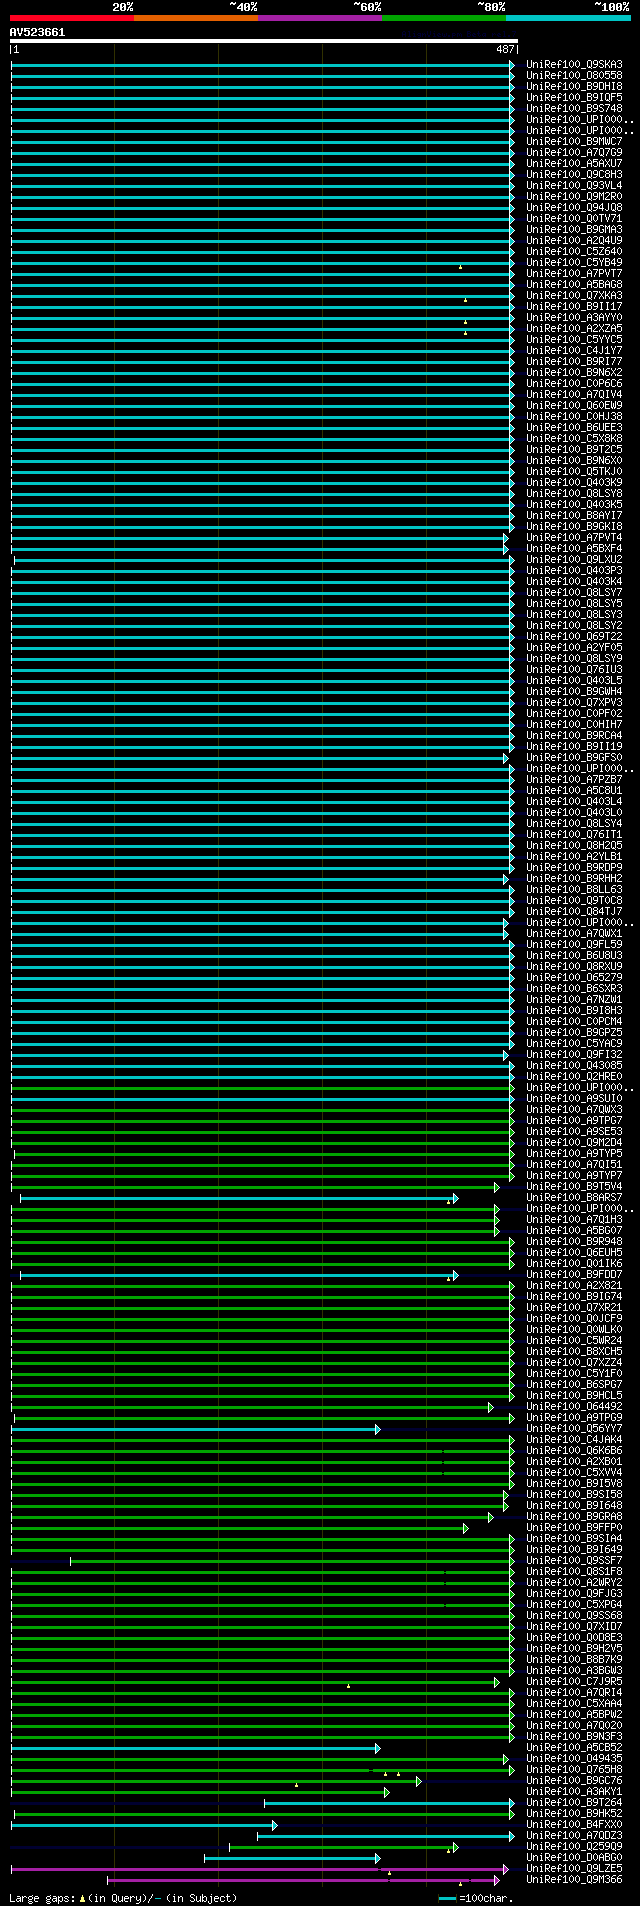Click label UniRef100_Q9SSF7
Screen dimensions: 640x1906
point(574,1560)
